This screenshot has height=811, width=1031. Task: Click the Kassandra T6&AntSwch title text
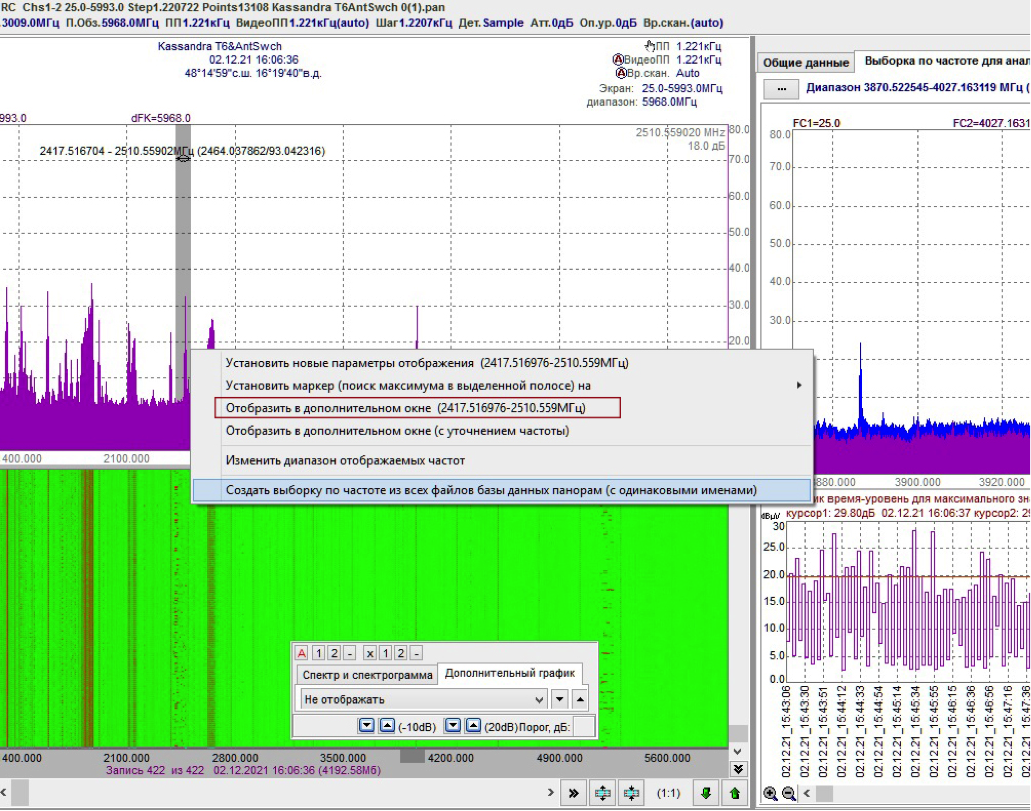tap(220, 46)
